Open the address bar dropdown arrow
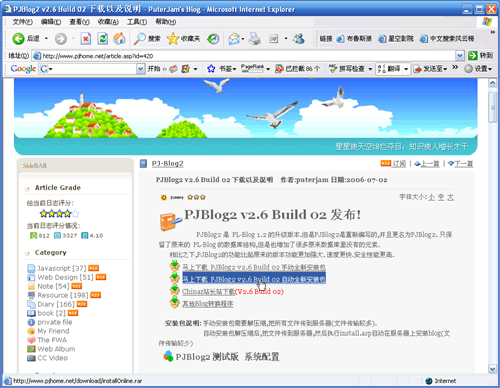Viewport: 500px width, 388px height. [x=460, y=56]
